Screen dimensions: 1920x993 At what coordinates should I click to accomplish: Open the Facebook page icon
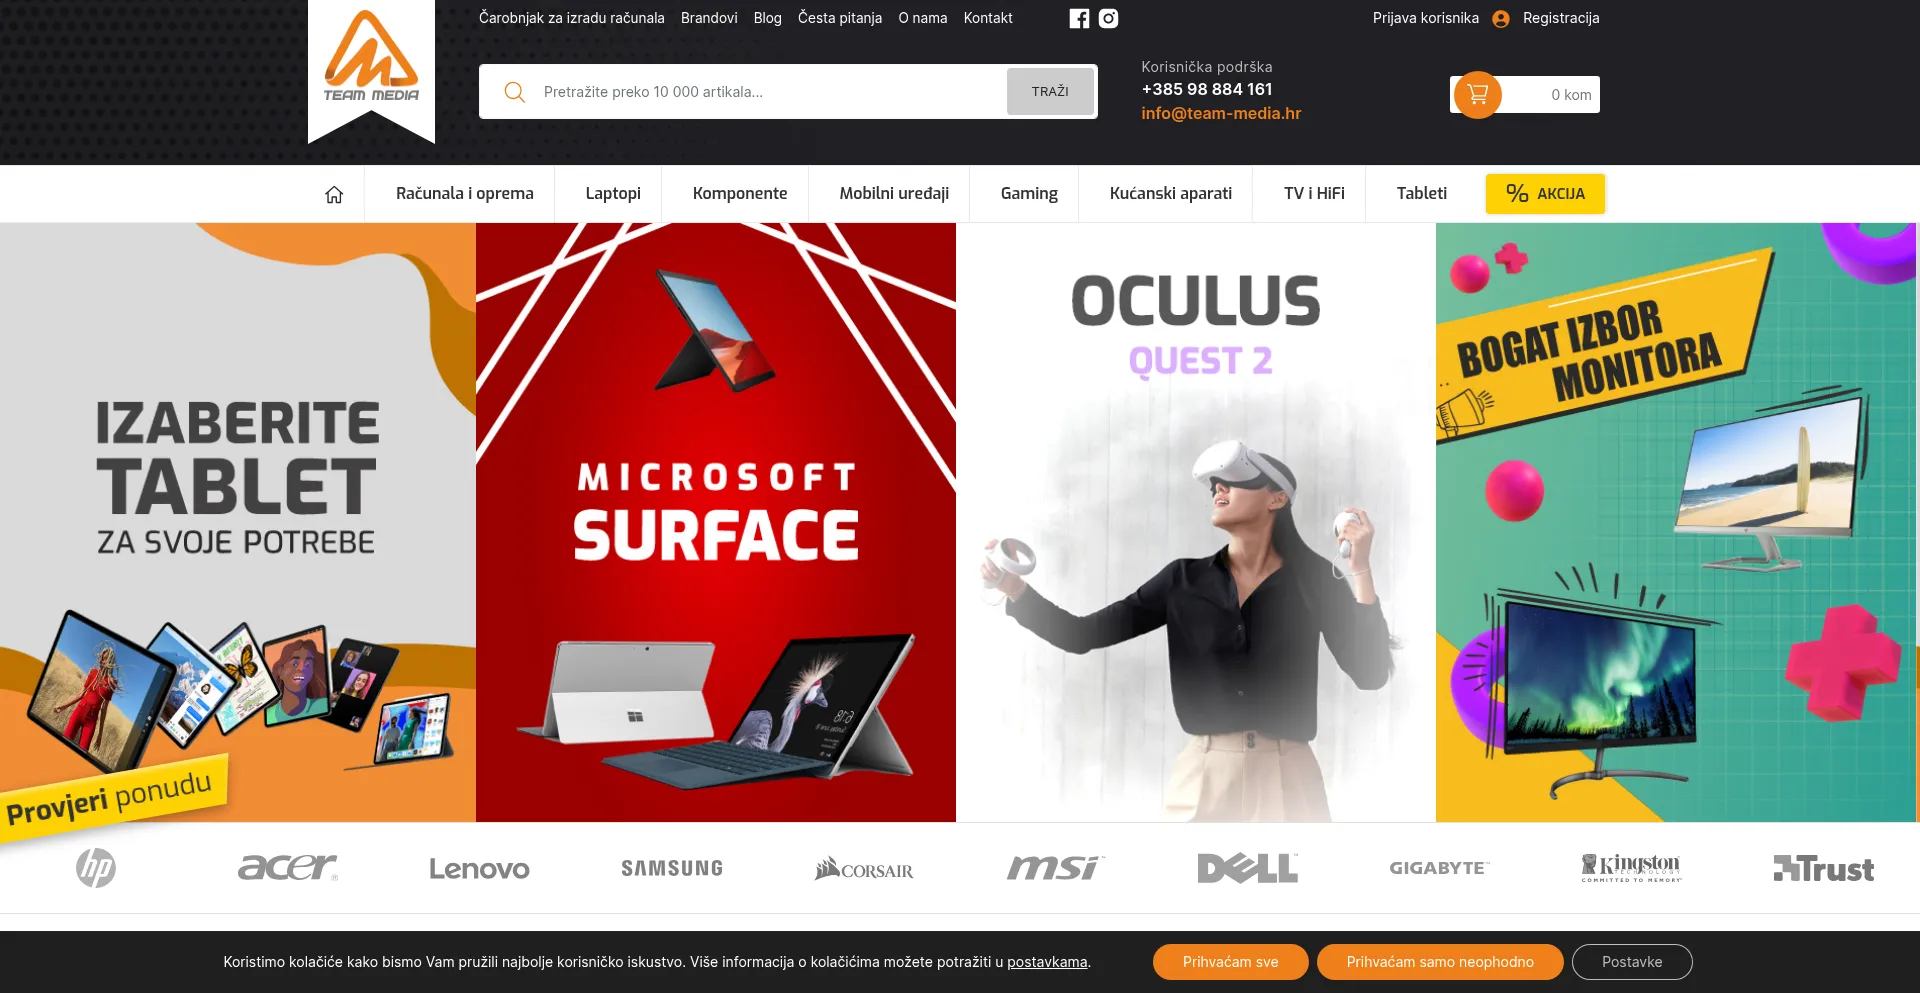tap(1079, 18)
